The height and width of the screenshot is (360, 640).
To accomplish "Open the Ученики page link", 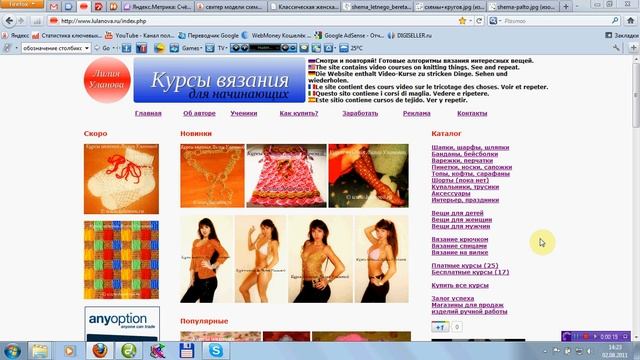I will pyautogui.click(x=244, y=113).
